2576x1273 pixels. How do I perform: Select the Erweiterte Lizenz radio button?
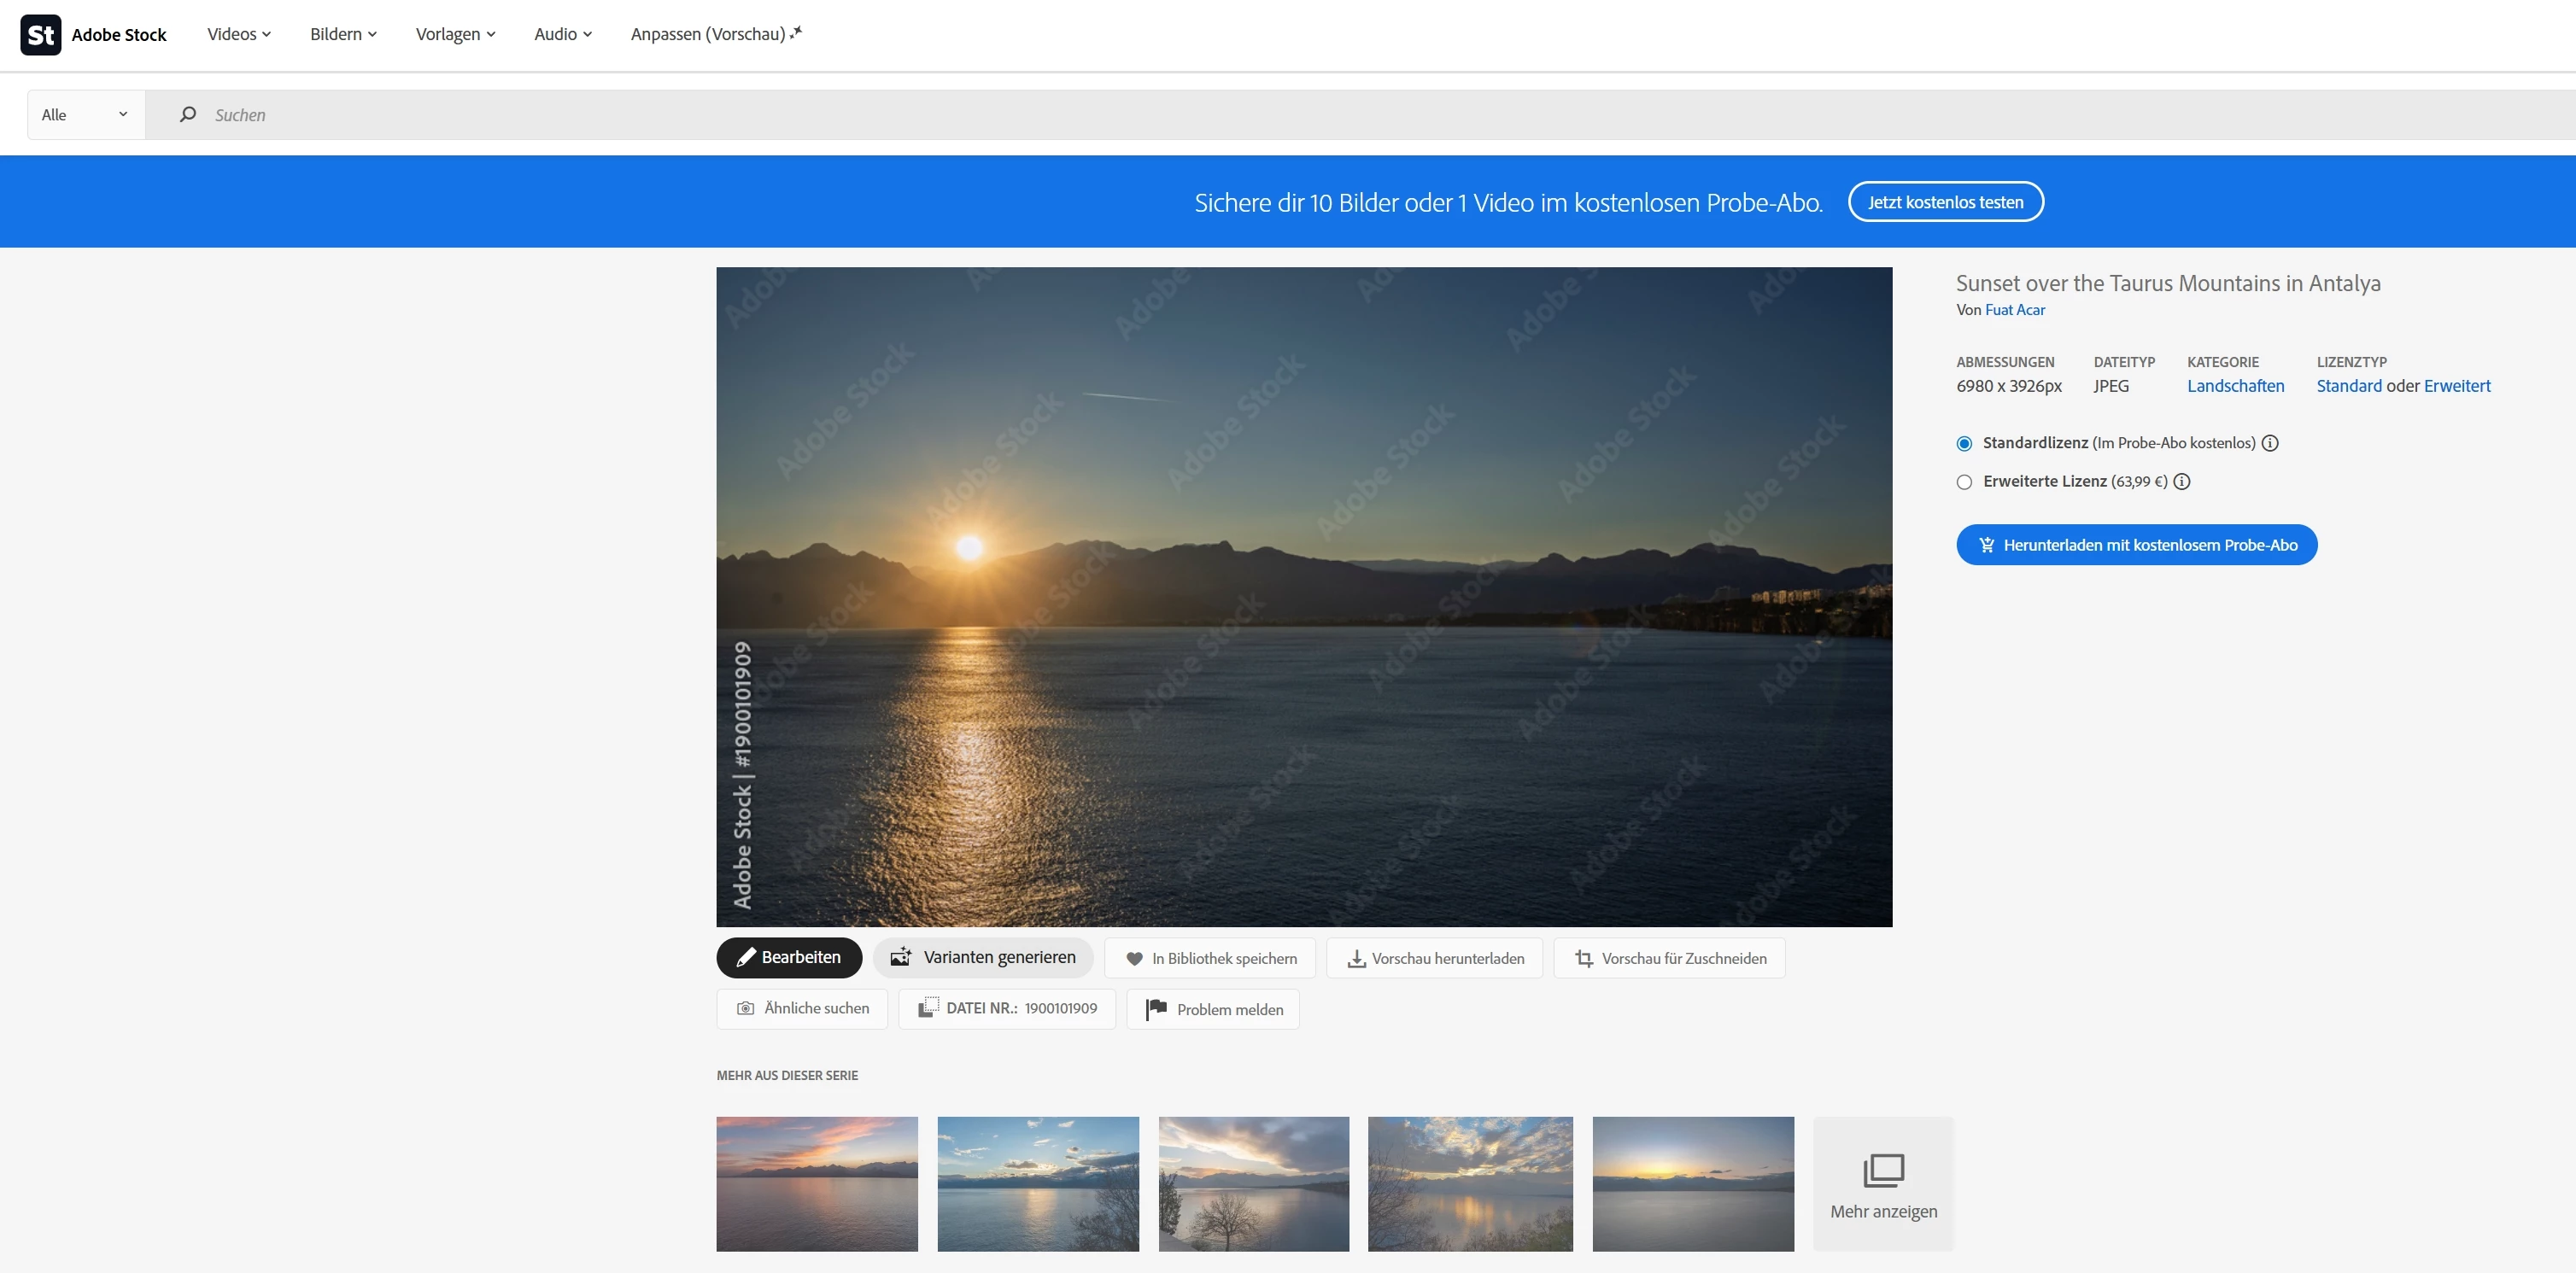point(1964,482)
